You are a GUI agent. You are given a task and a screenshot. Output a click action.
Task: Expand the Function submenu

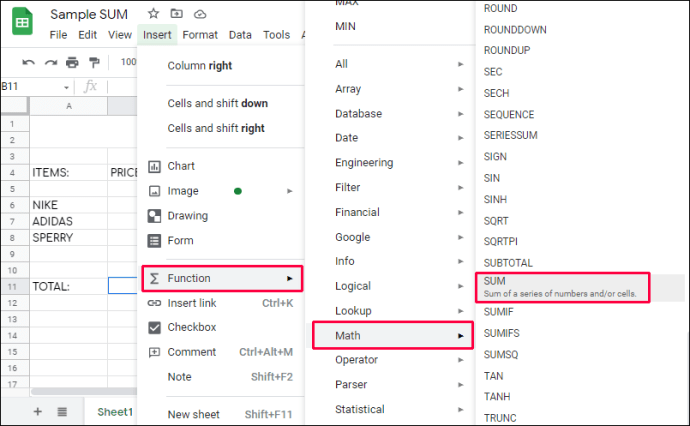point(222,278)
